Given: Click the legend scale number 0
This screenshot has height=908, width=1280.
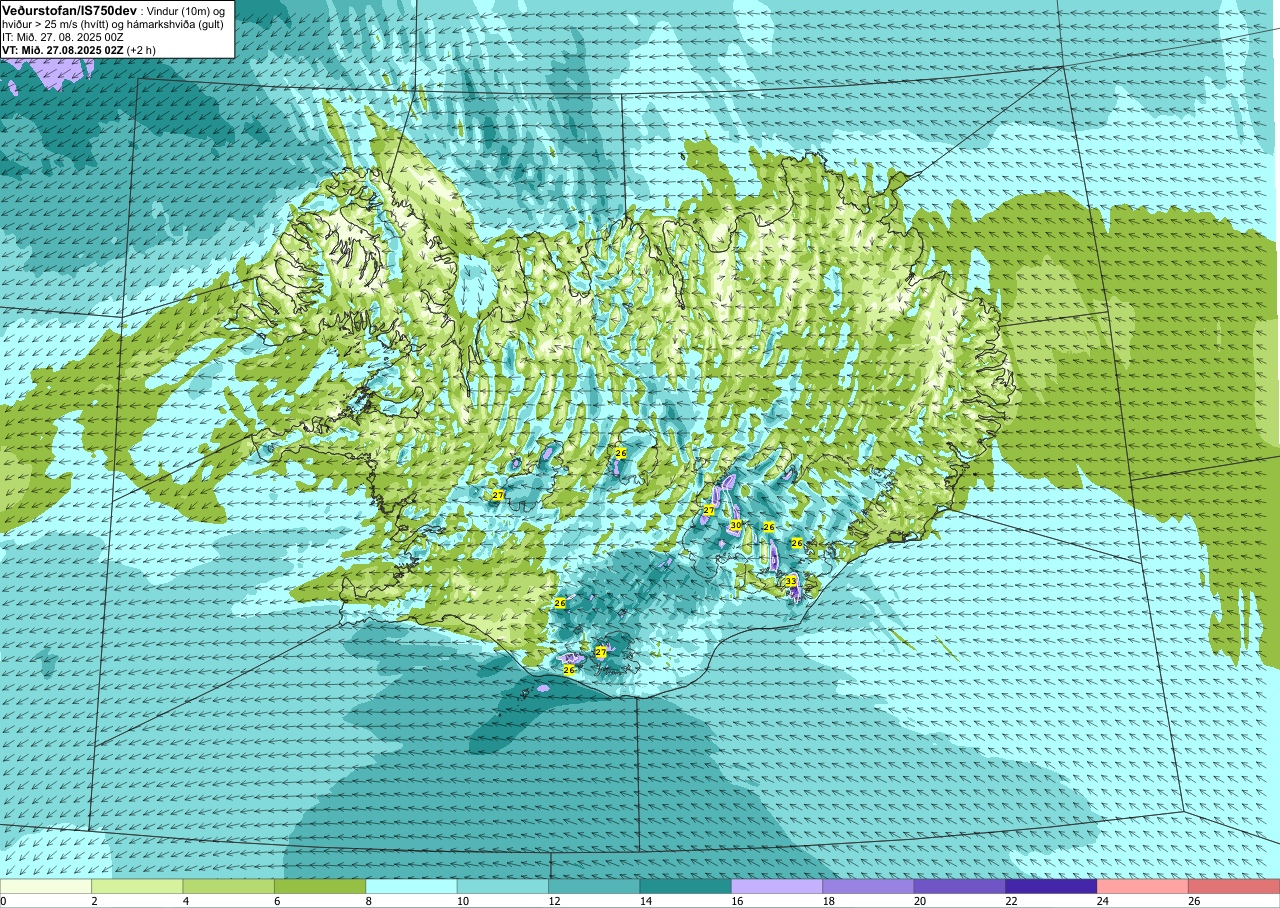Looking at the screenshot, I should 3,901.
